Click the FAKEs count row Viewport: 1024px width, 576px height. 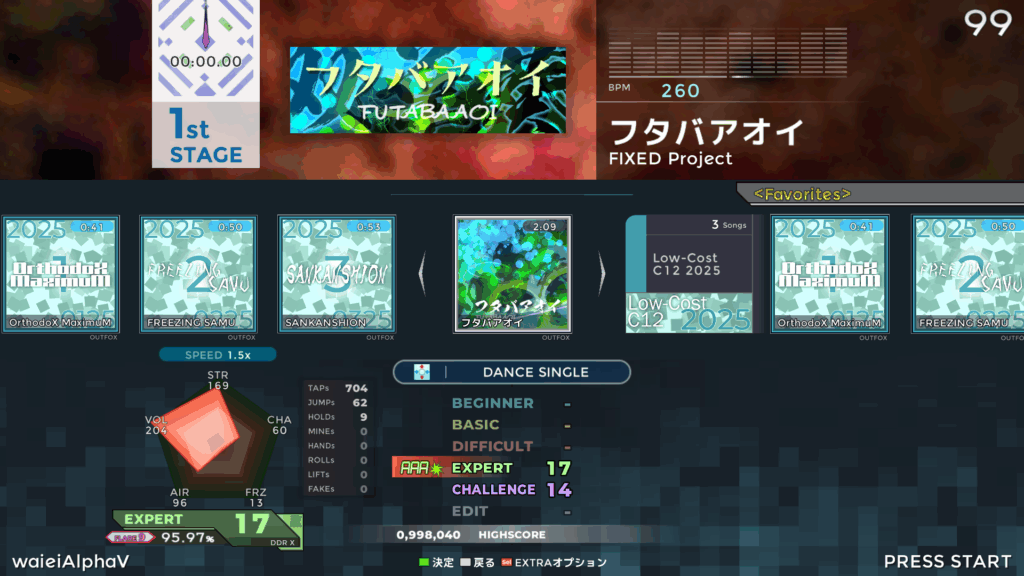(x=338, y=489)
